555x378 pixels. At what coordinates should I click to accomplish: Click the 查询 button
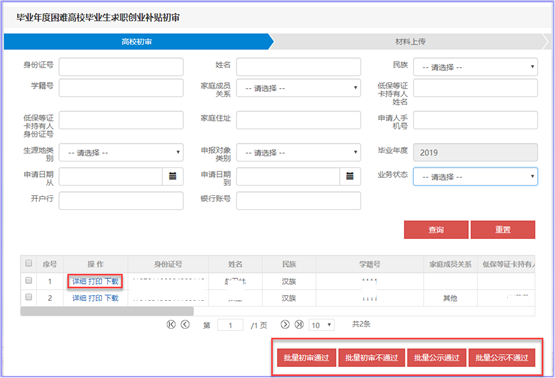[x=436, y=230]
